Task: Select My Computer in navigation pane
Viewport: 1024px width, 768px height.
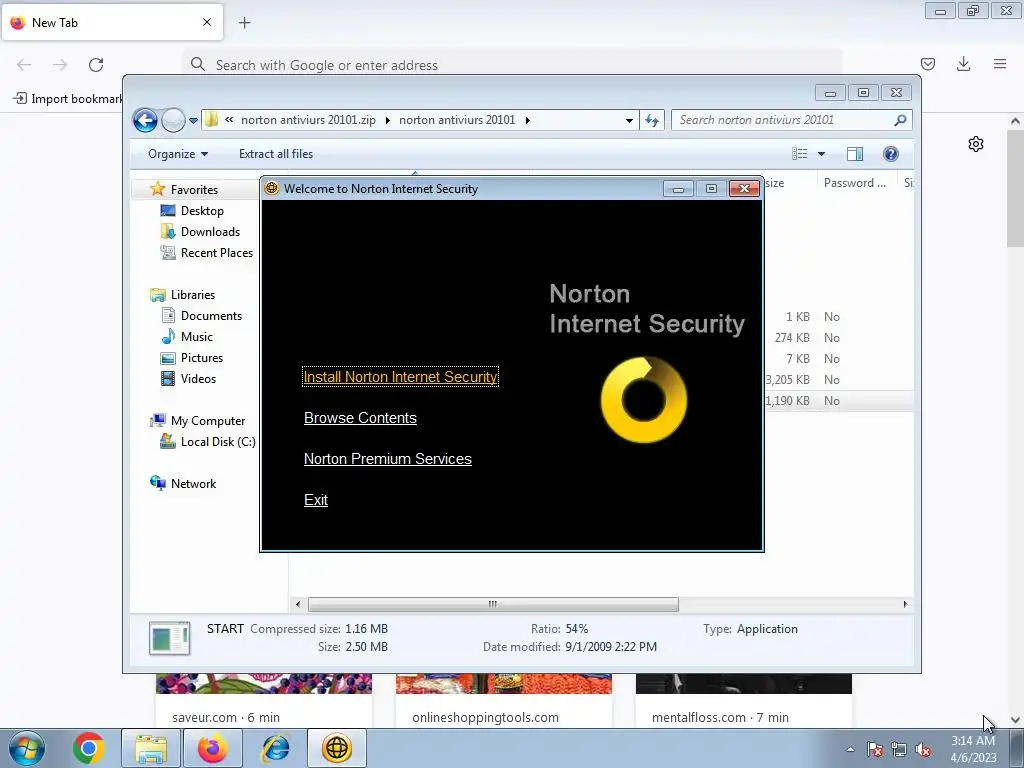Action: (208, 421)
